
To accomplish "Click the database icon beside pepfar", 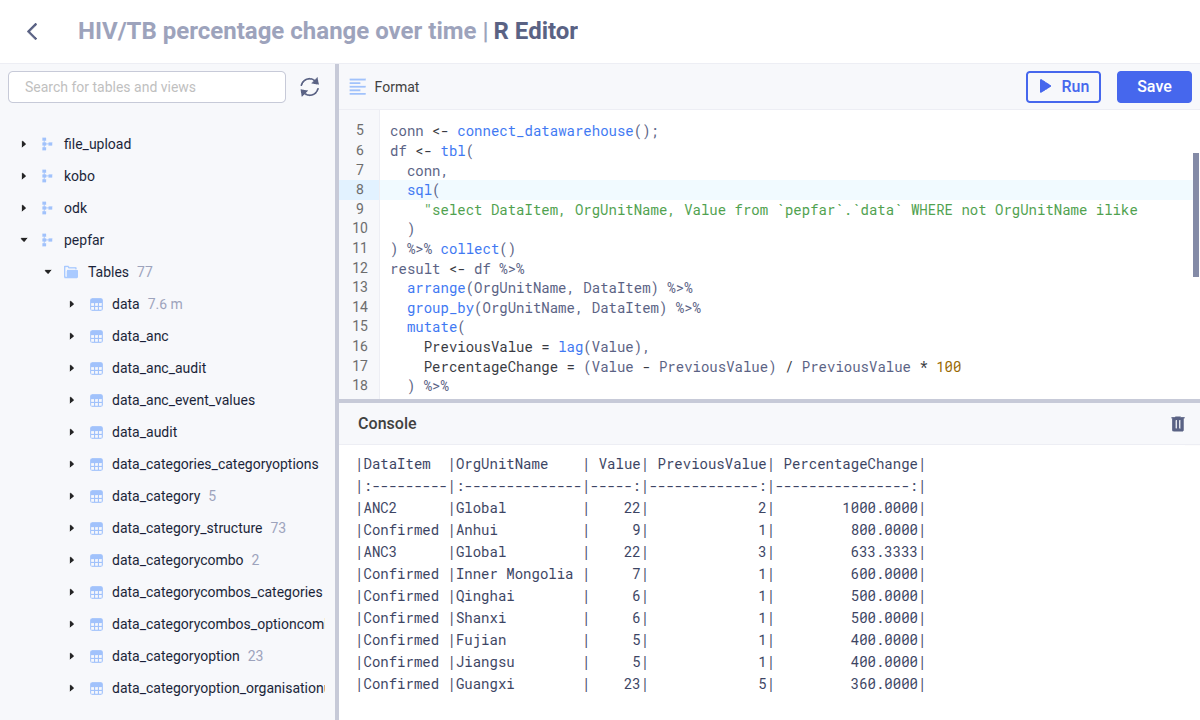I will pos(46,240).
